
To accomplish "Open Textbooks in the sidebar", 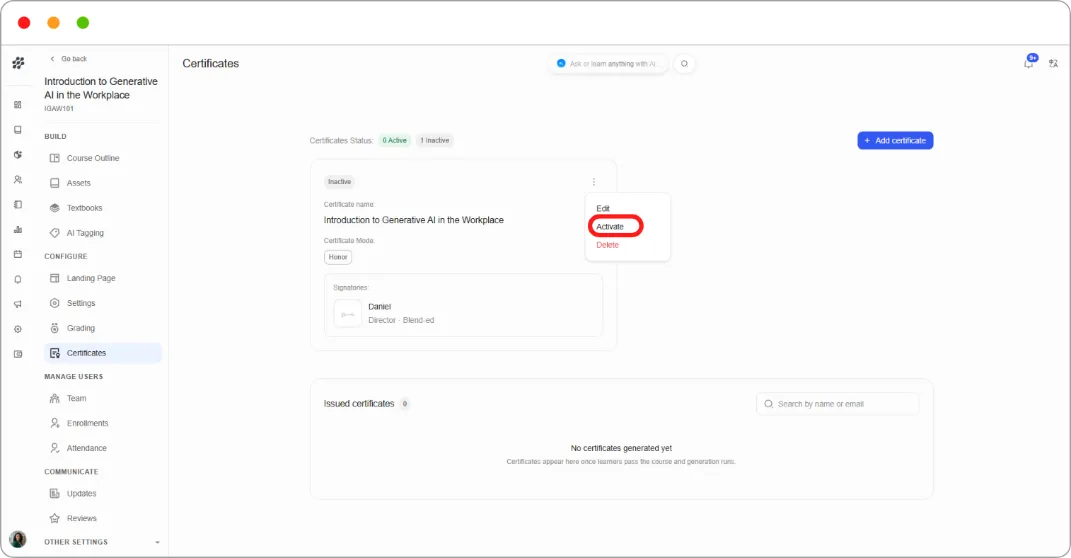I will pyautogui.click(x=102, y=208).
